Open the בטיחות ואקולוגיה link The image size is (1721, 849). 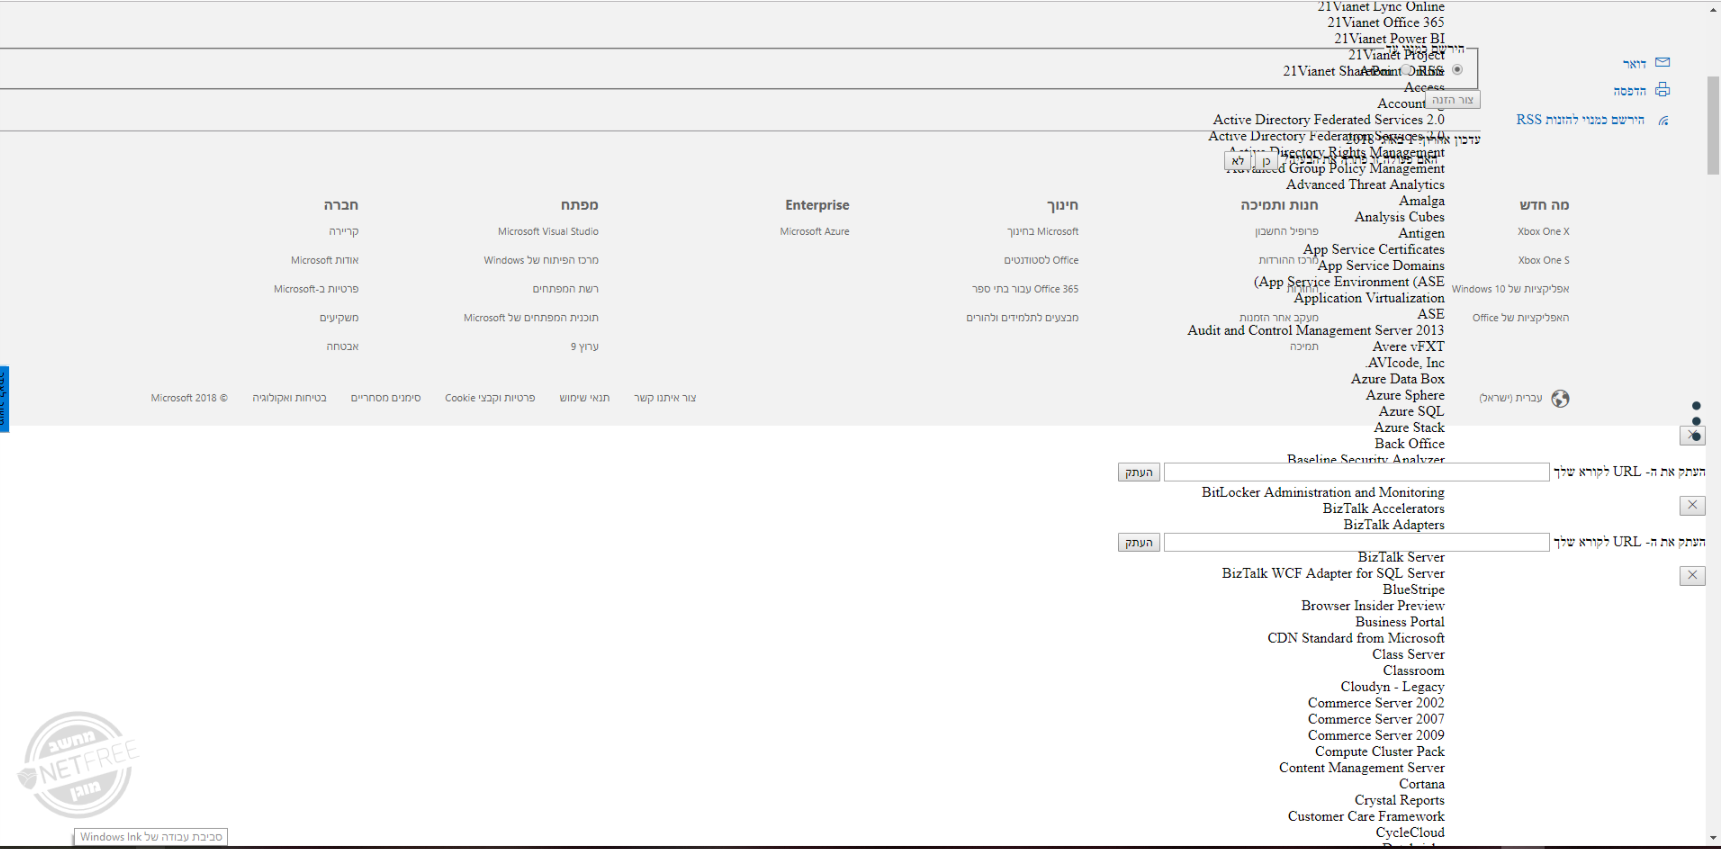(289, 399)
